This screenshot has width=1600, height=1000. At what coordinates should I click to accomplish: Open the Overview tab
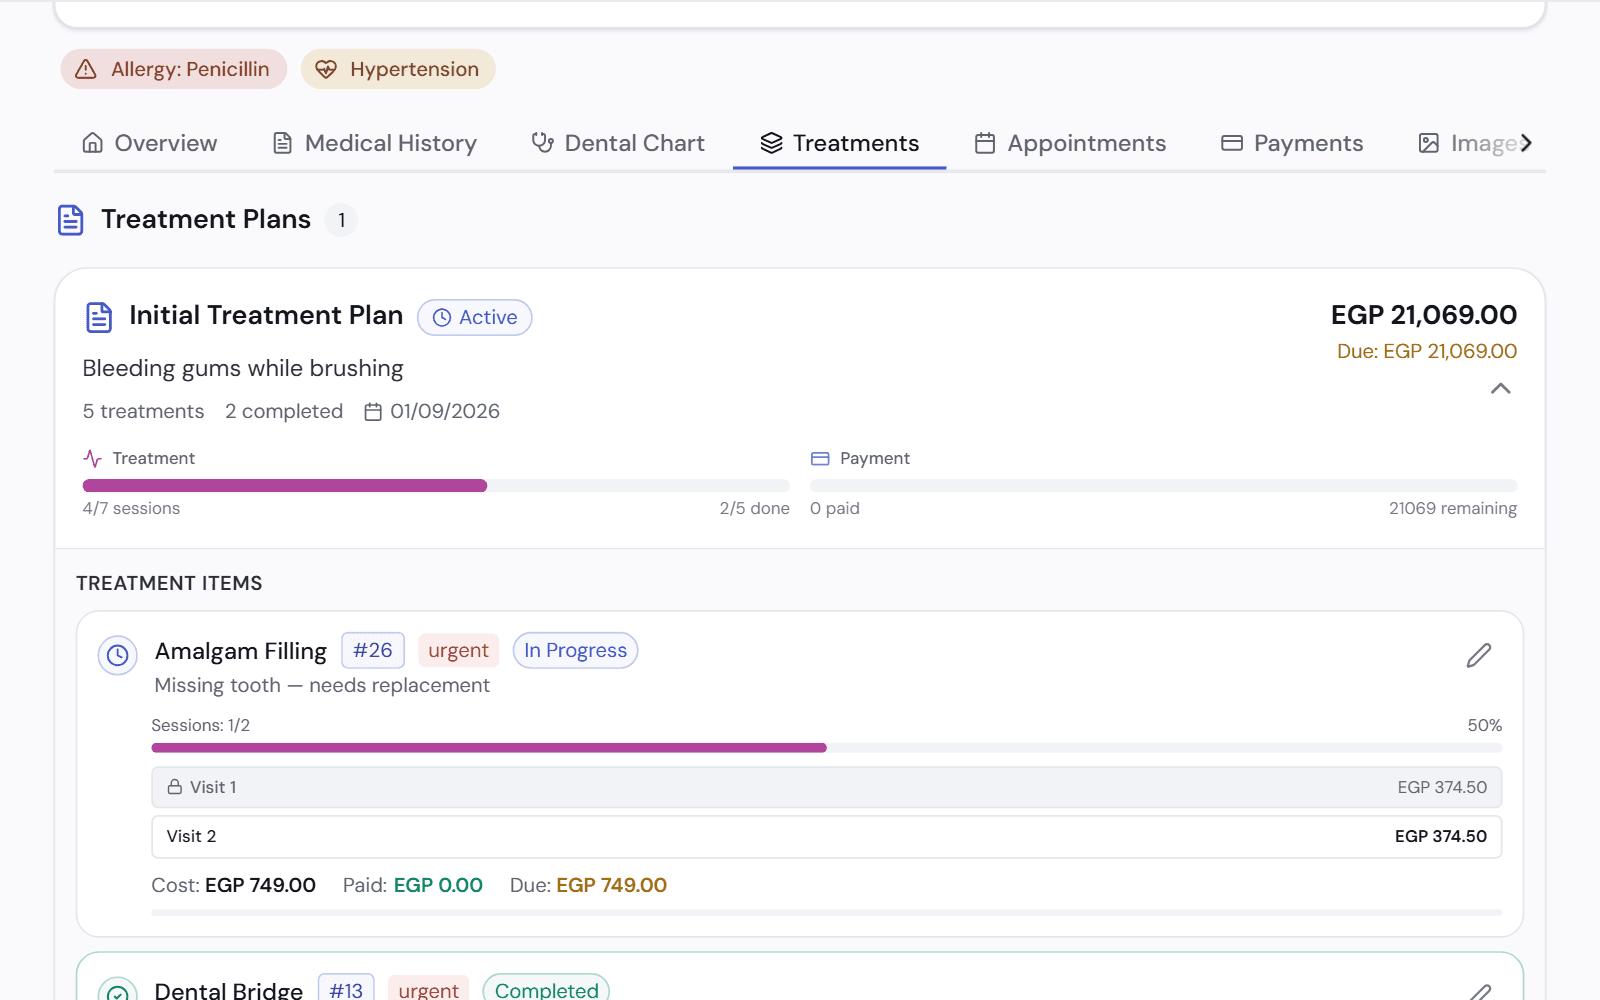click(150, 143)
